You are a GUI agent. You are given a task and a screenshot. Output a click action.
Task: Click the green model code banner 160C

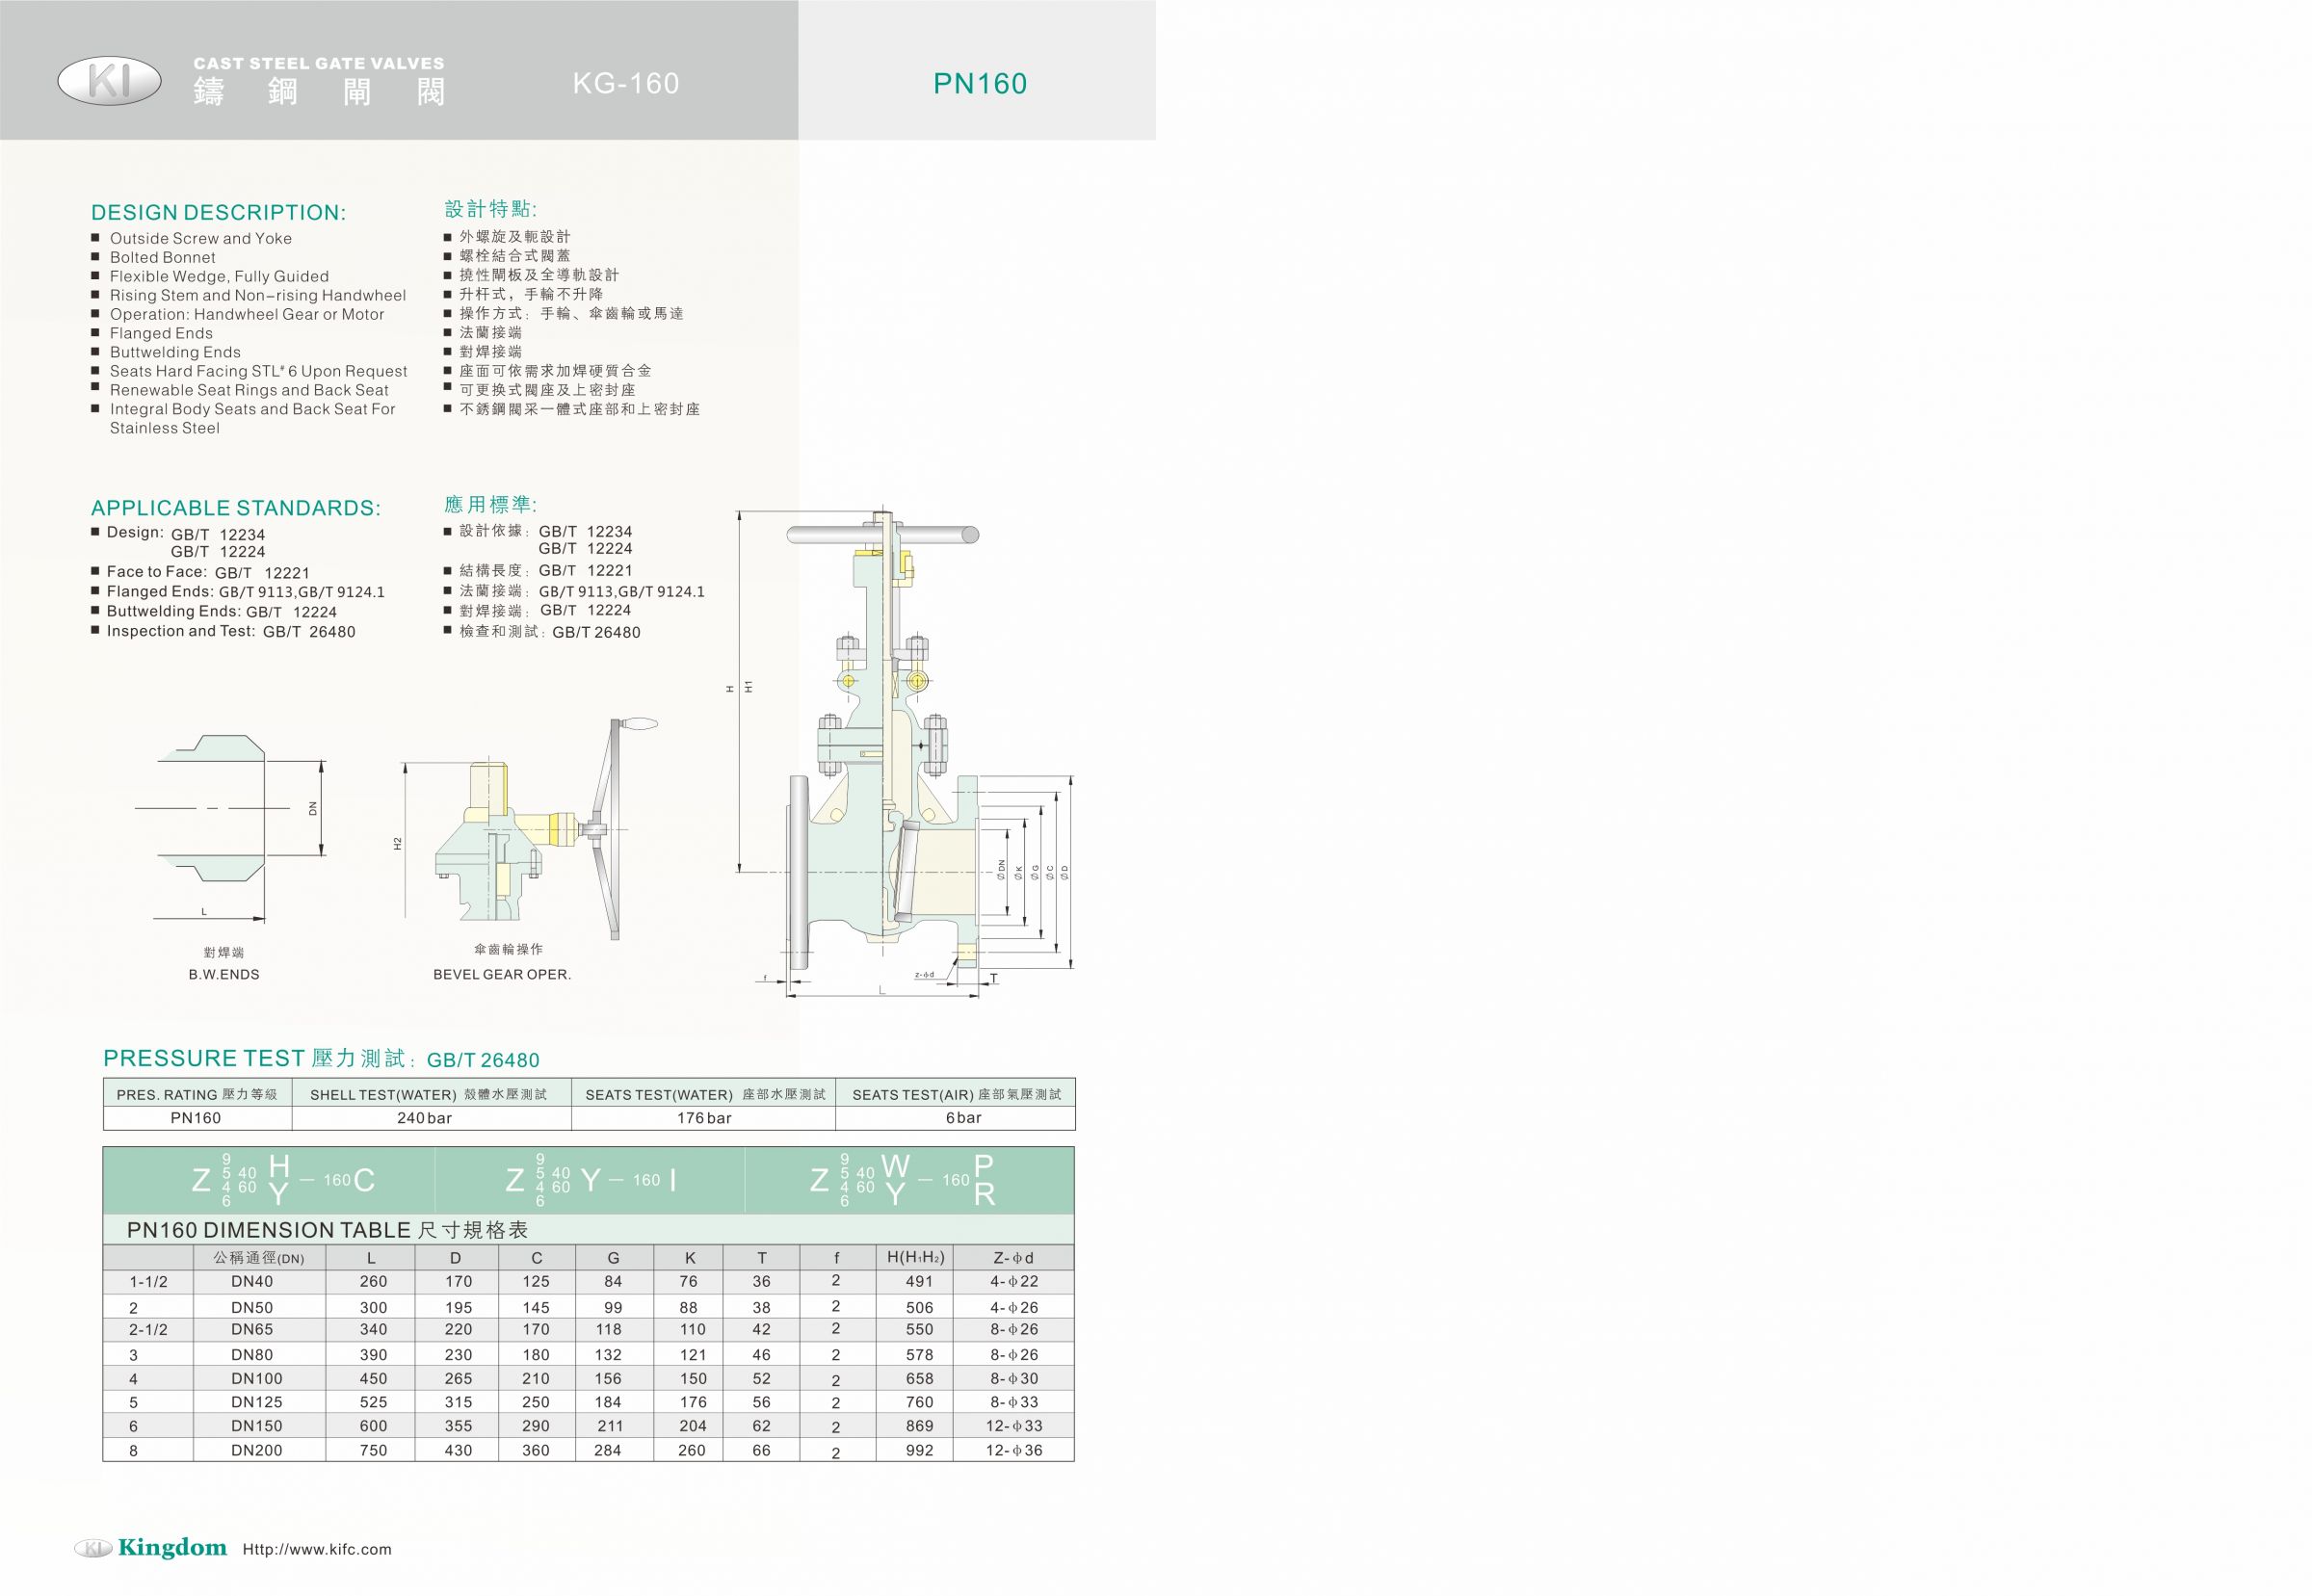pos(283,1180)
